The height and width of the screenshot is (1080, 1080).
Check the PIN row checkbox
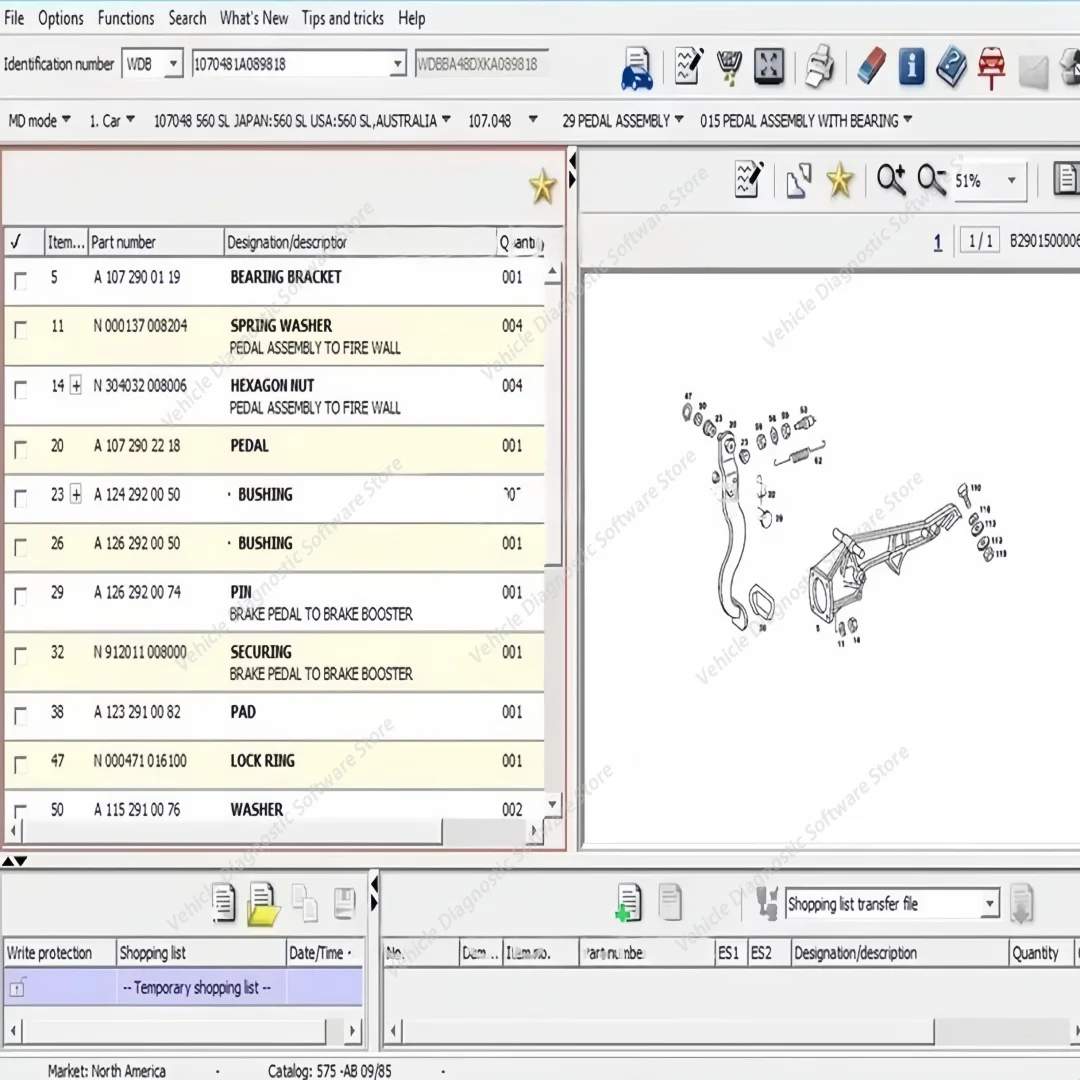point(21,596)
